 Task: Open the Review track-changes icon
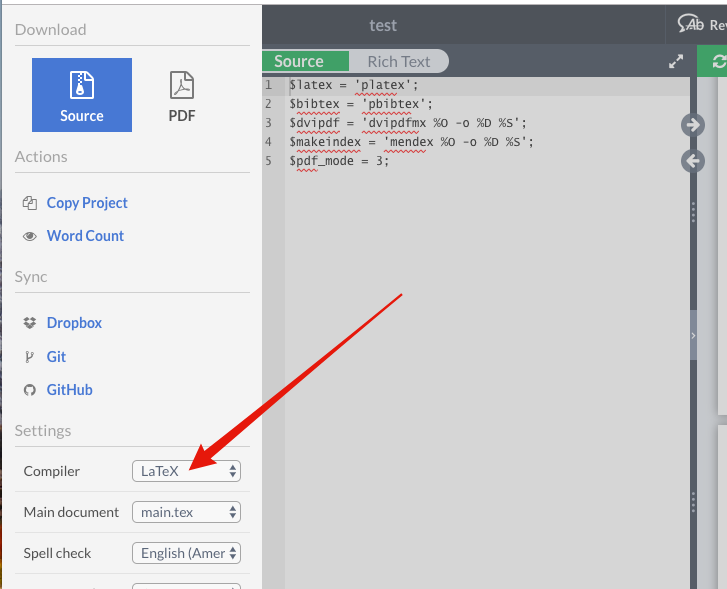coord(690,24)
